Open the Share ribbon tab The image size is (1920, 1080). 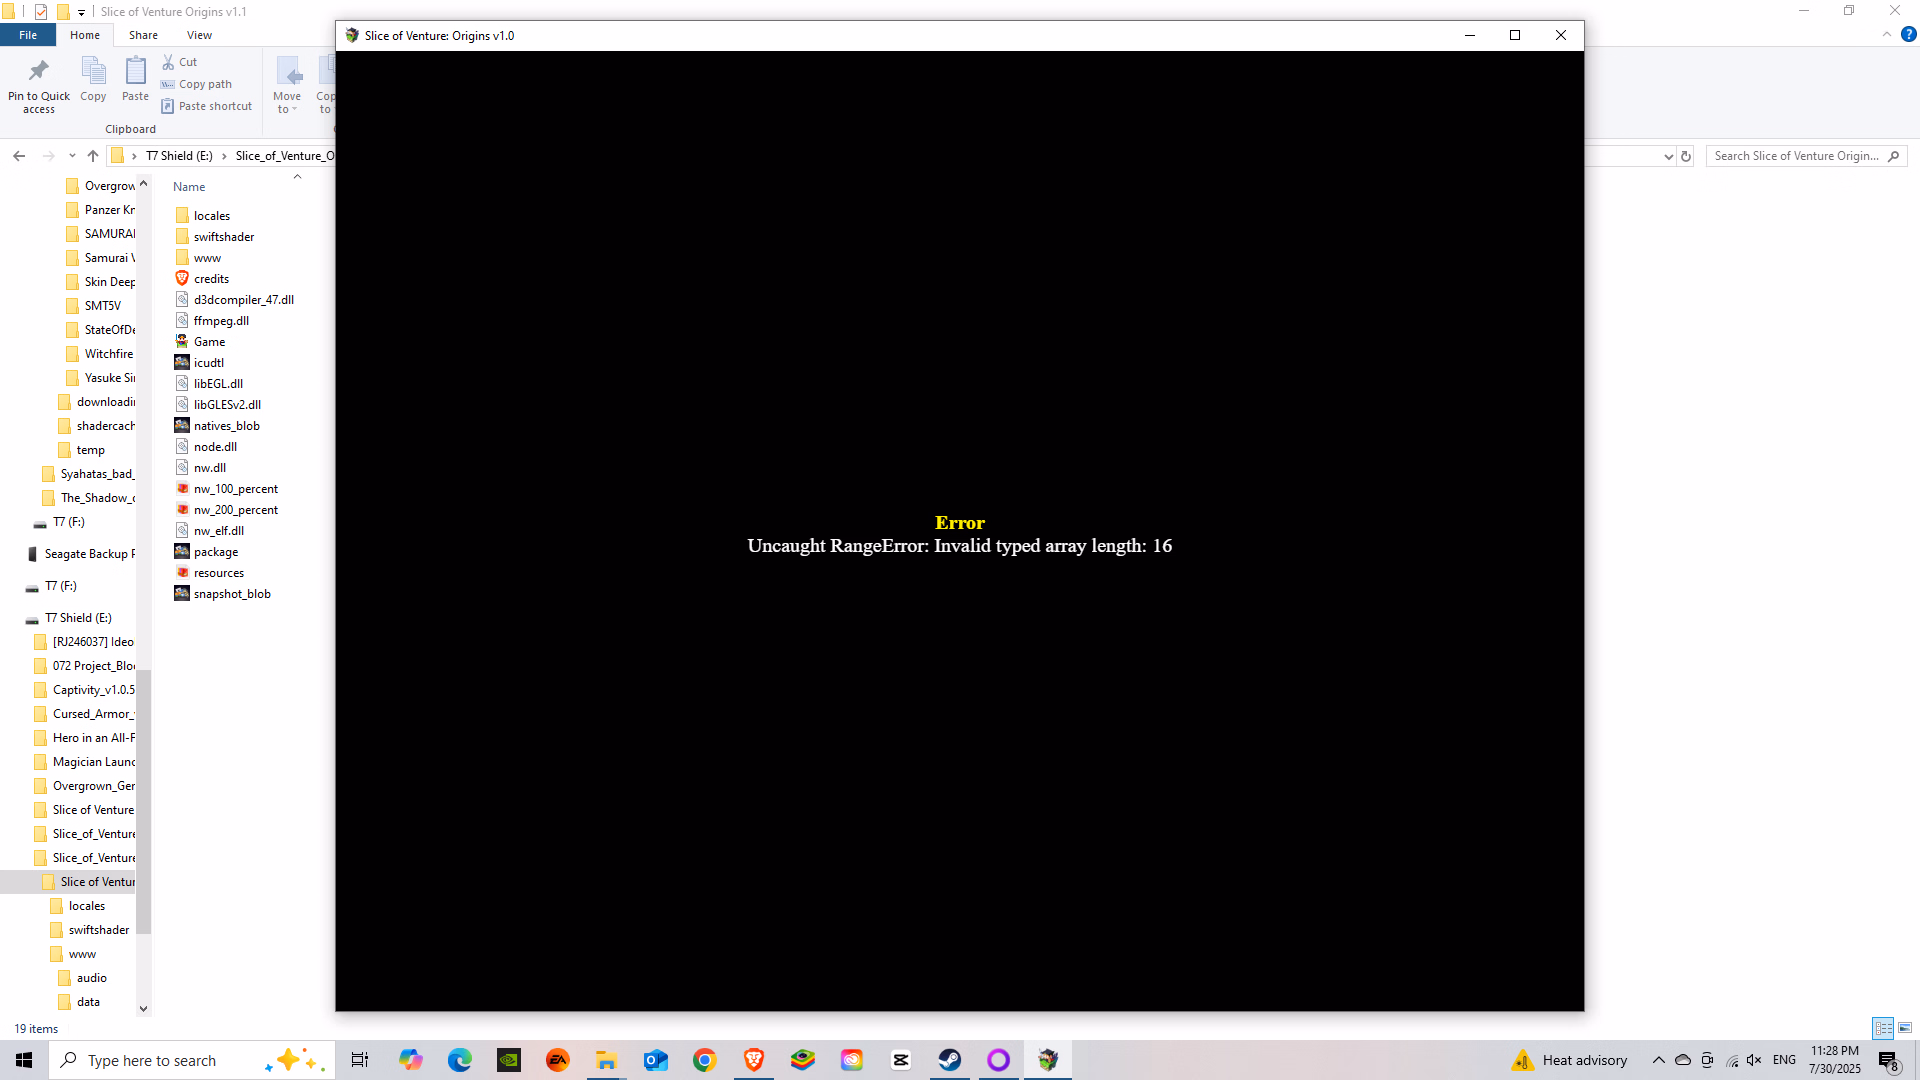click(x=143, y=35)
